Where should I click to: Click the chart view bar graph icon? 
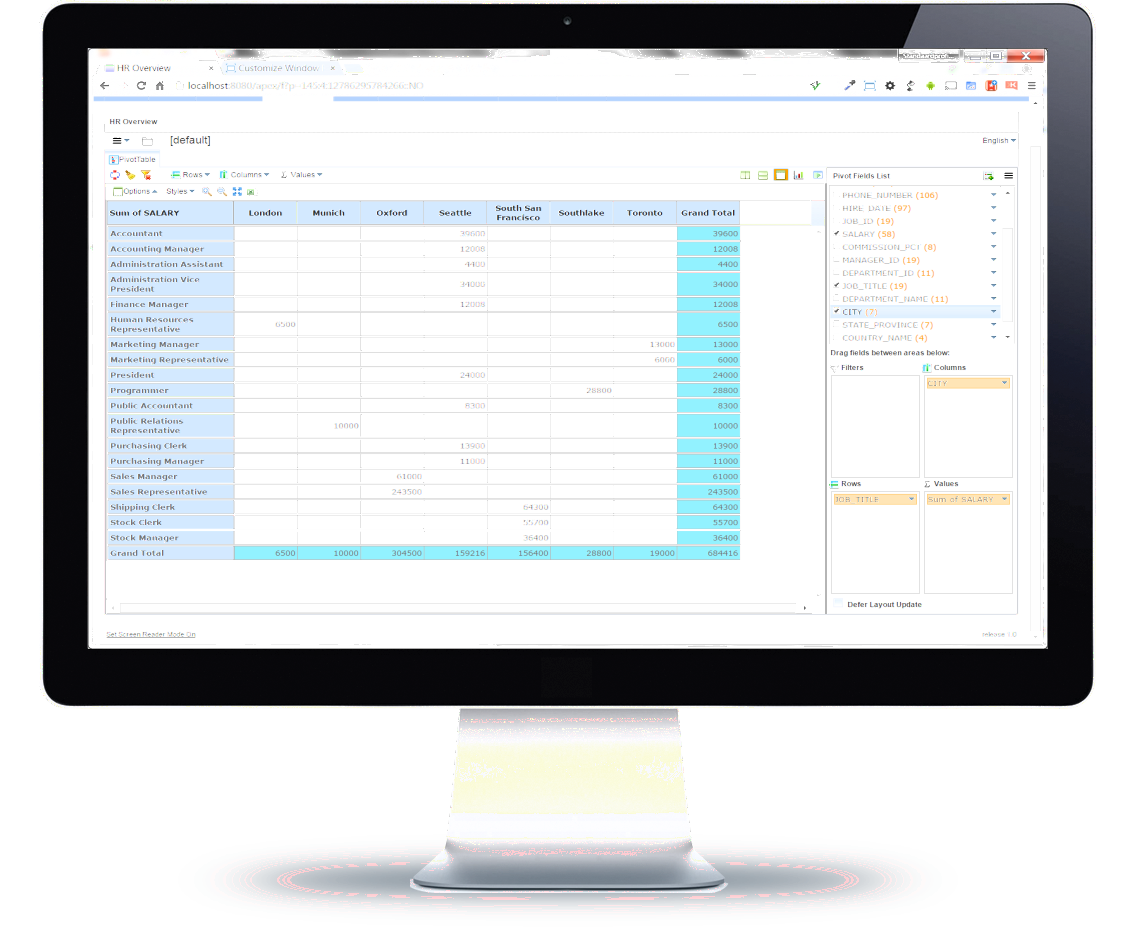[x=798, y=175]
